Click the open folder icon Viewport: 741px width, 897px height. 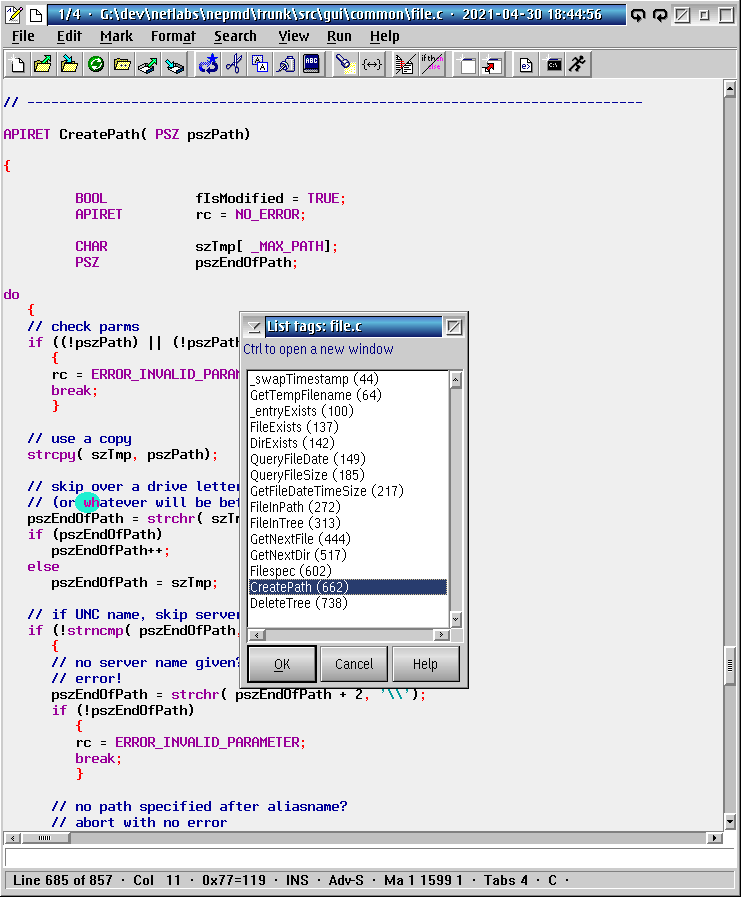click(122, 64)
